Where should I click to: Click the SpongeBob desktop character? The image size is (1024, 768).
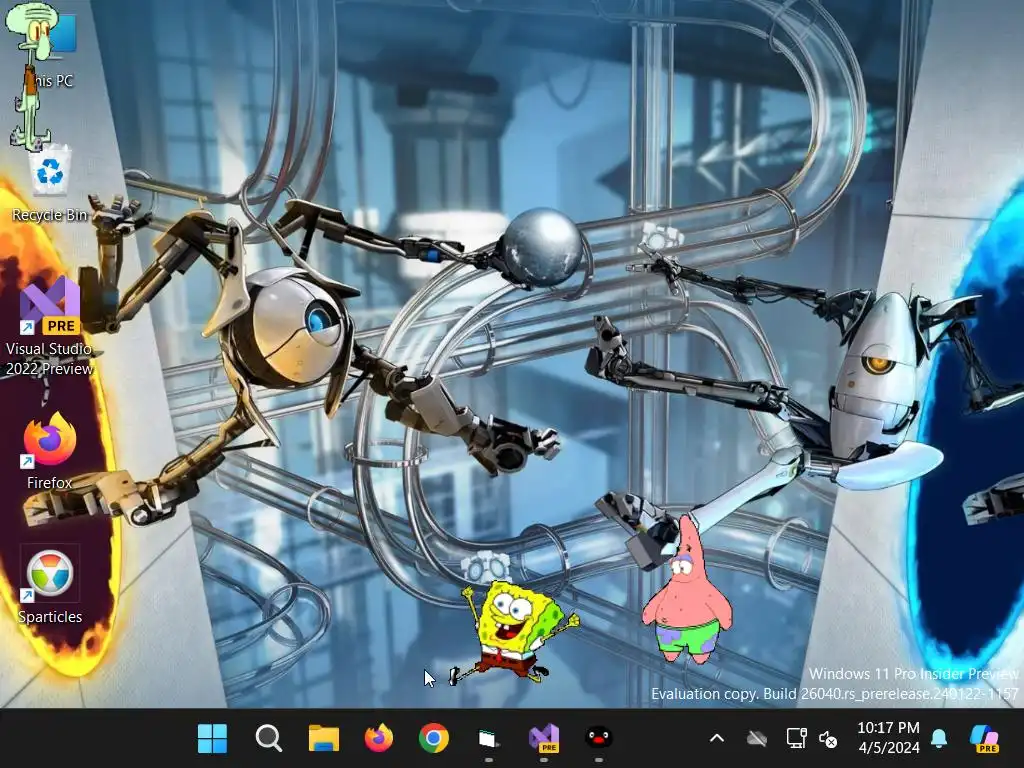tap(516, 632)
